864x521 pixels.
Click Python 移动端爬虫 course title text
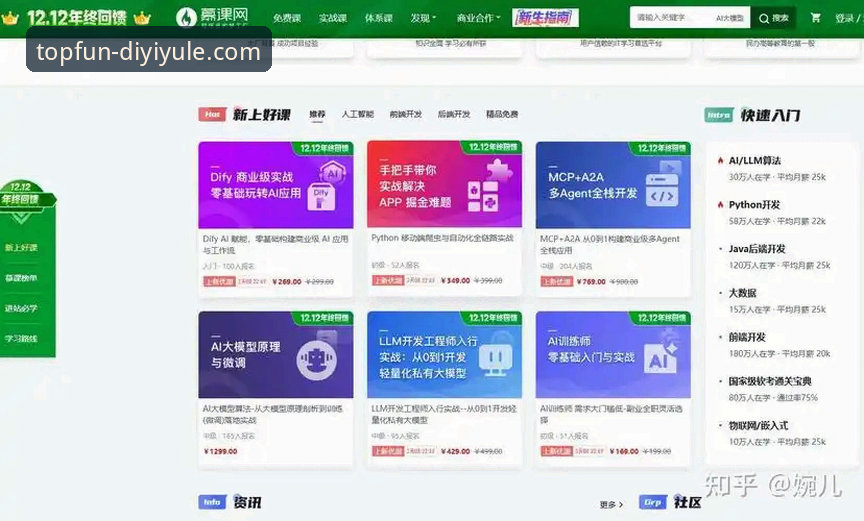click(x=442, y=238)
